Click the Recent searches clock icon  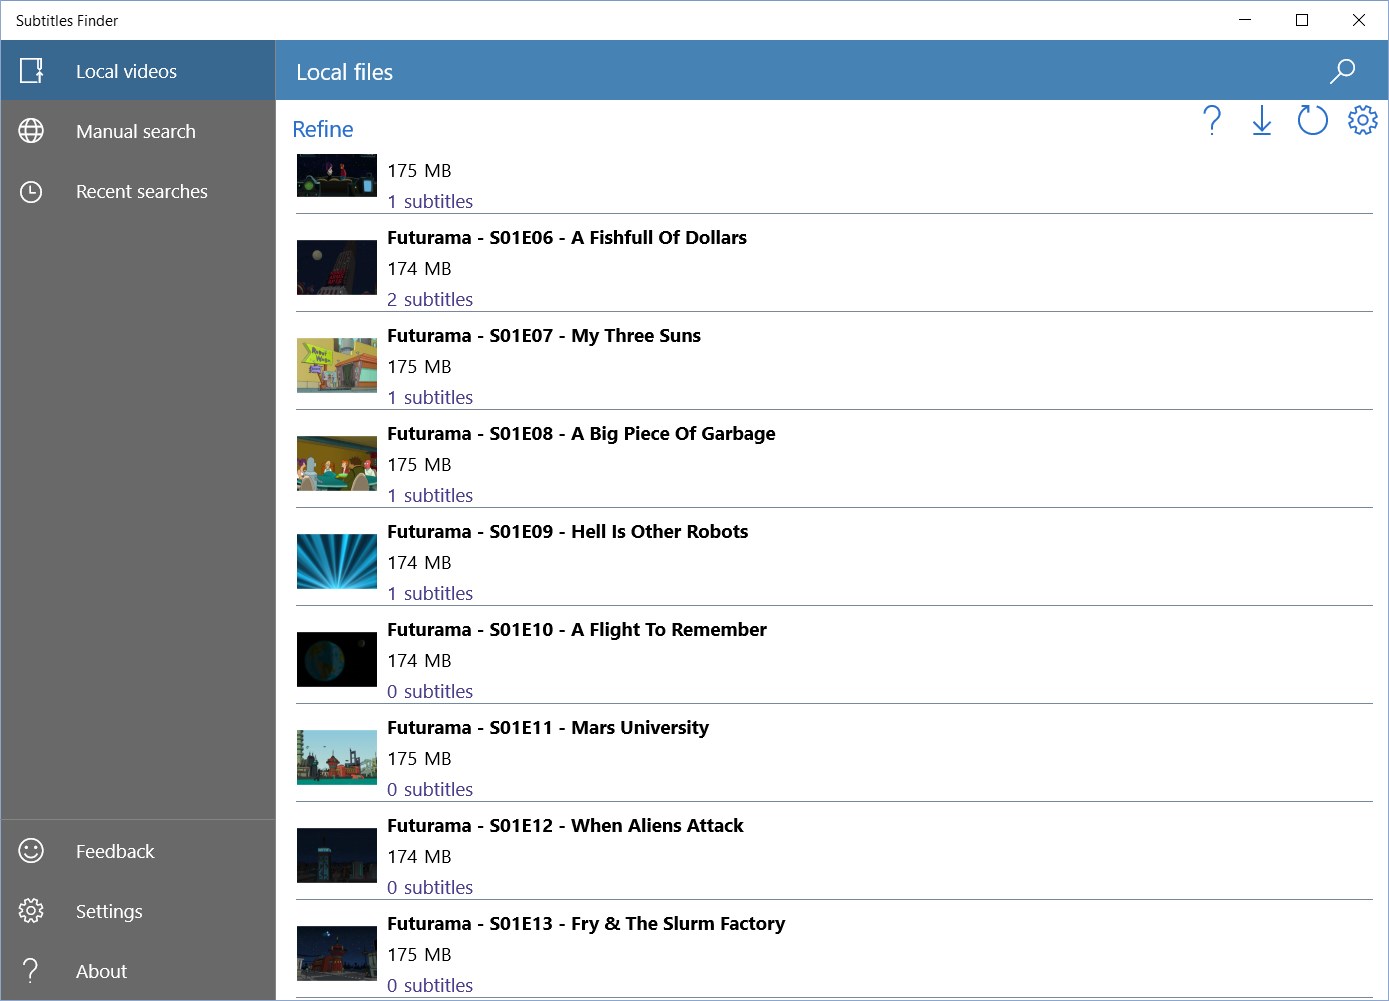tap(31, 191)
